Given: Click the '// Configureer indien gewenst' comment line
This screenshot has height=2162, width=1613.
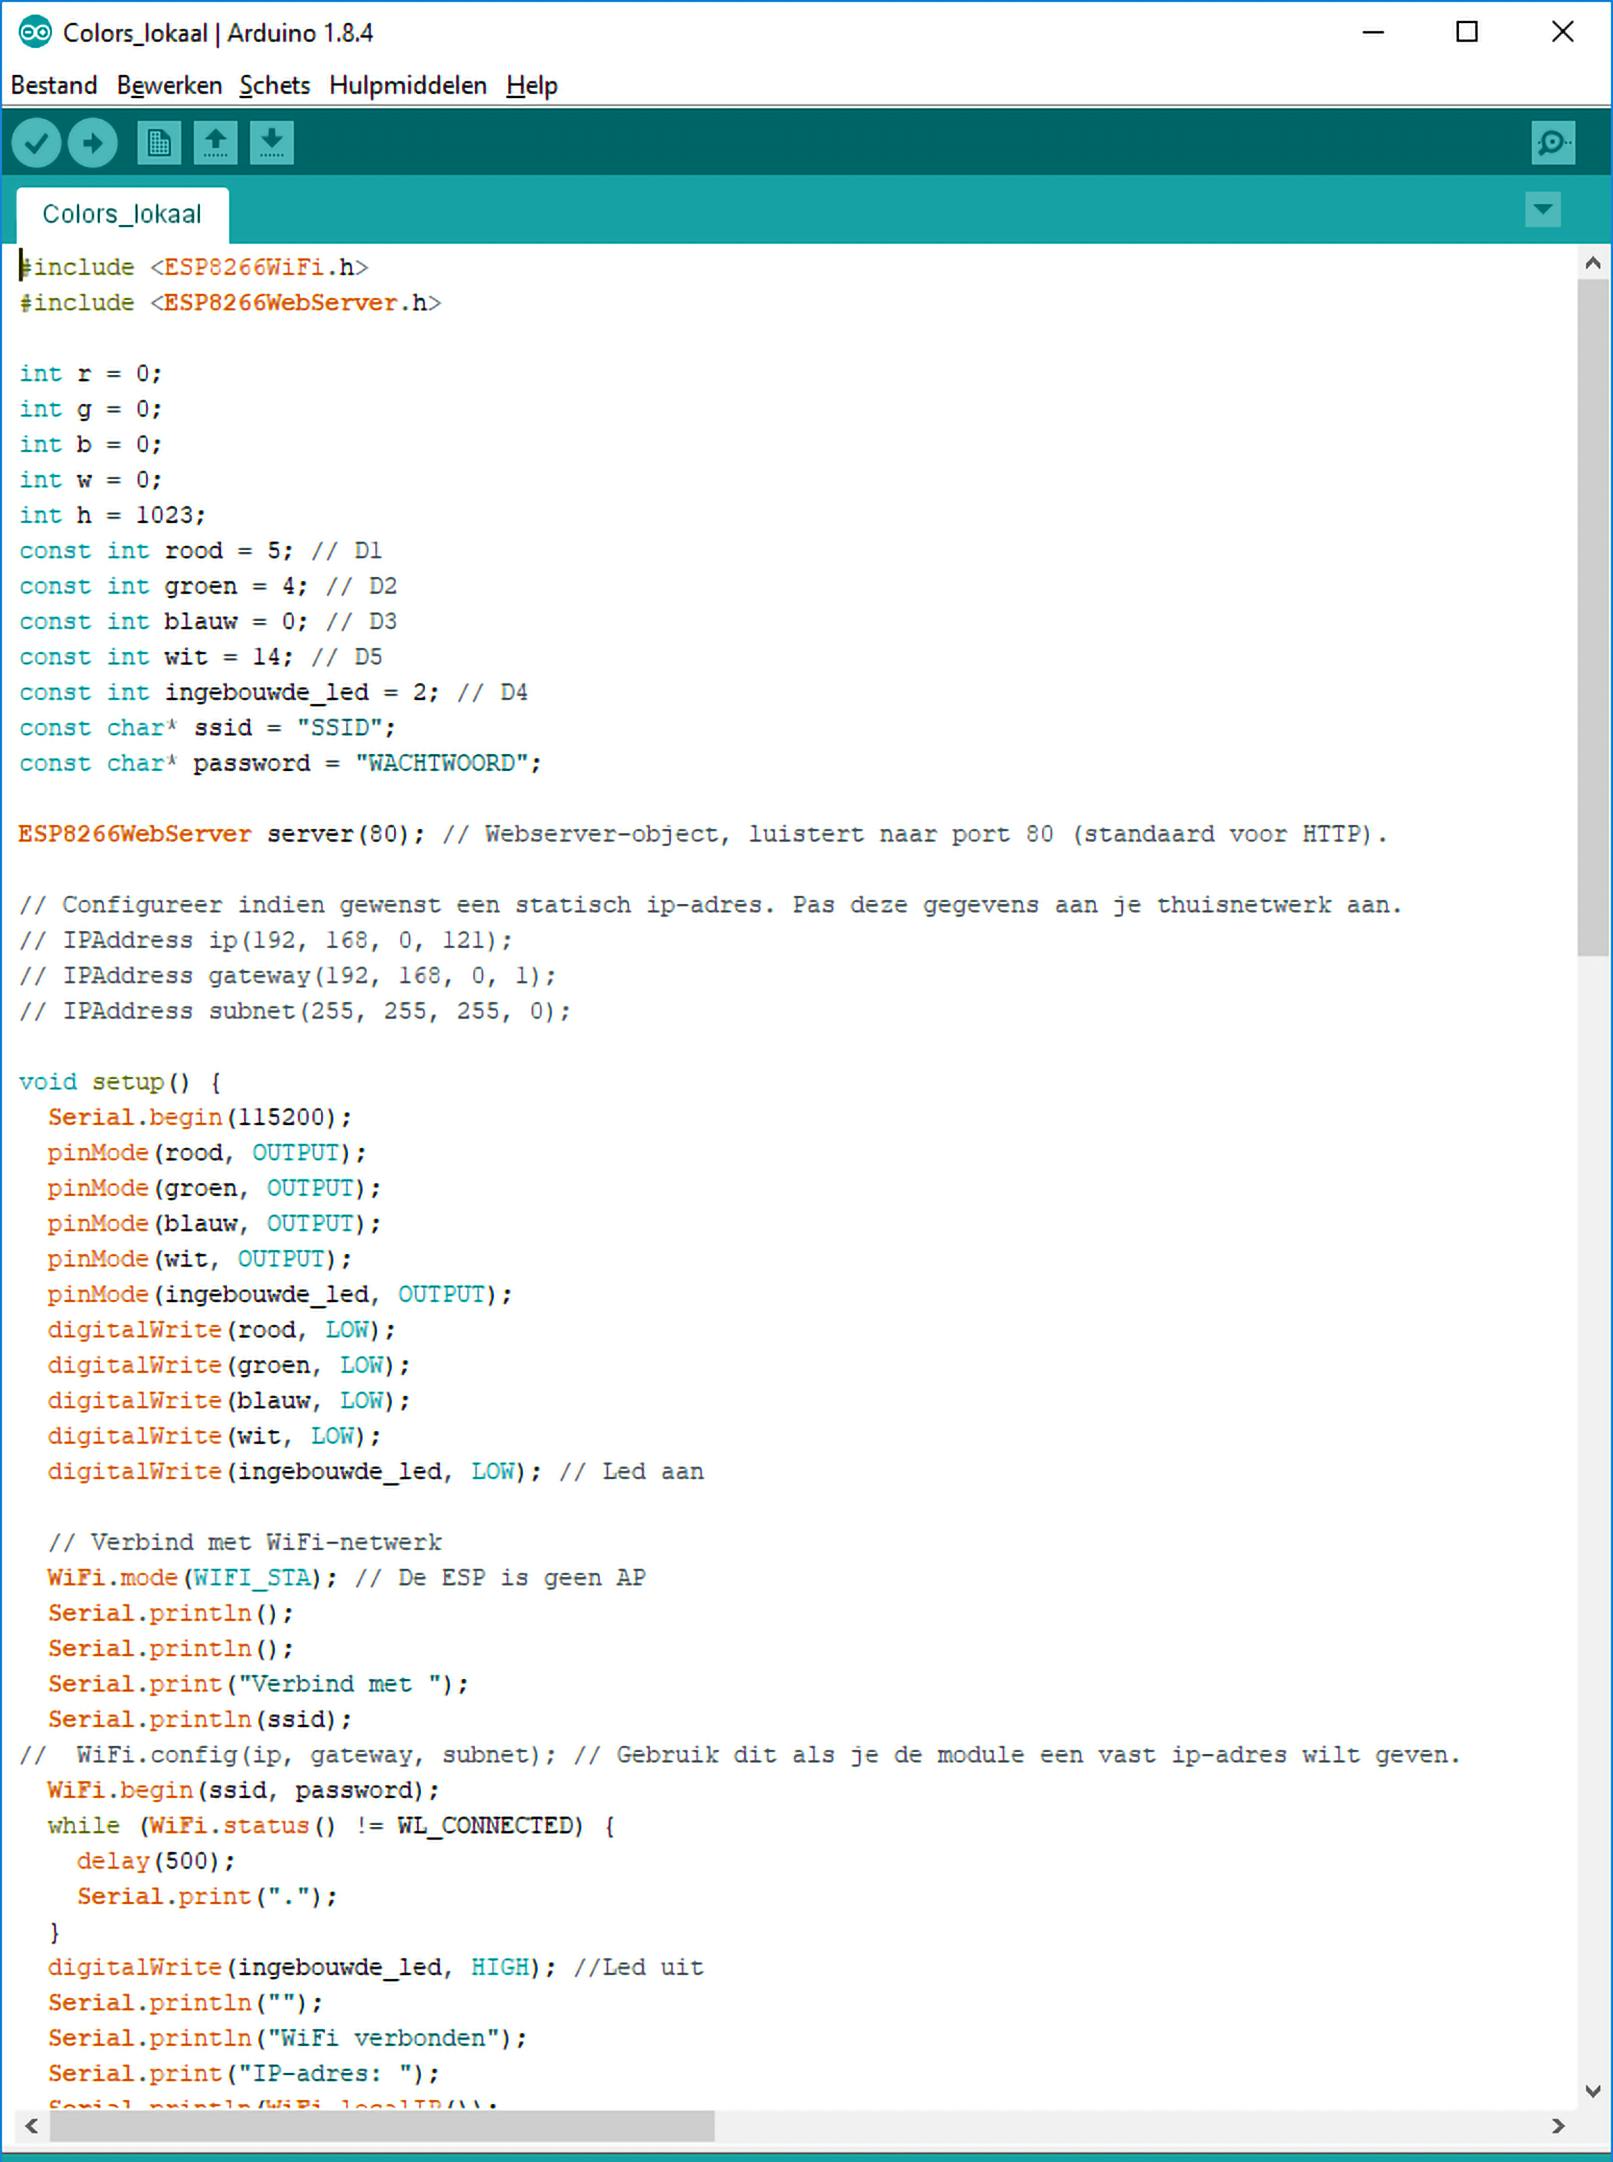Looking at the screenshot, I should point(711,905).
